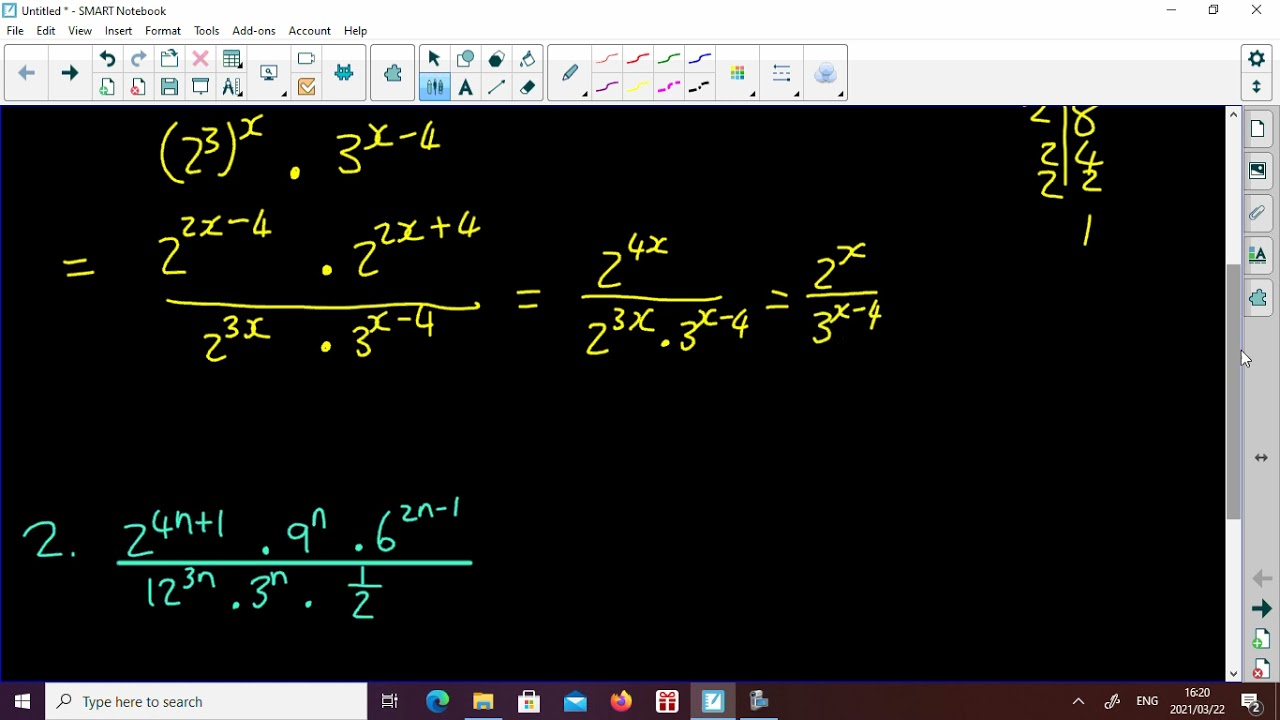Choose the Fill bucket tool

[527, 59]
